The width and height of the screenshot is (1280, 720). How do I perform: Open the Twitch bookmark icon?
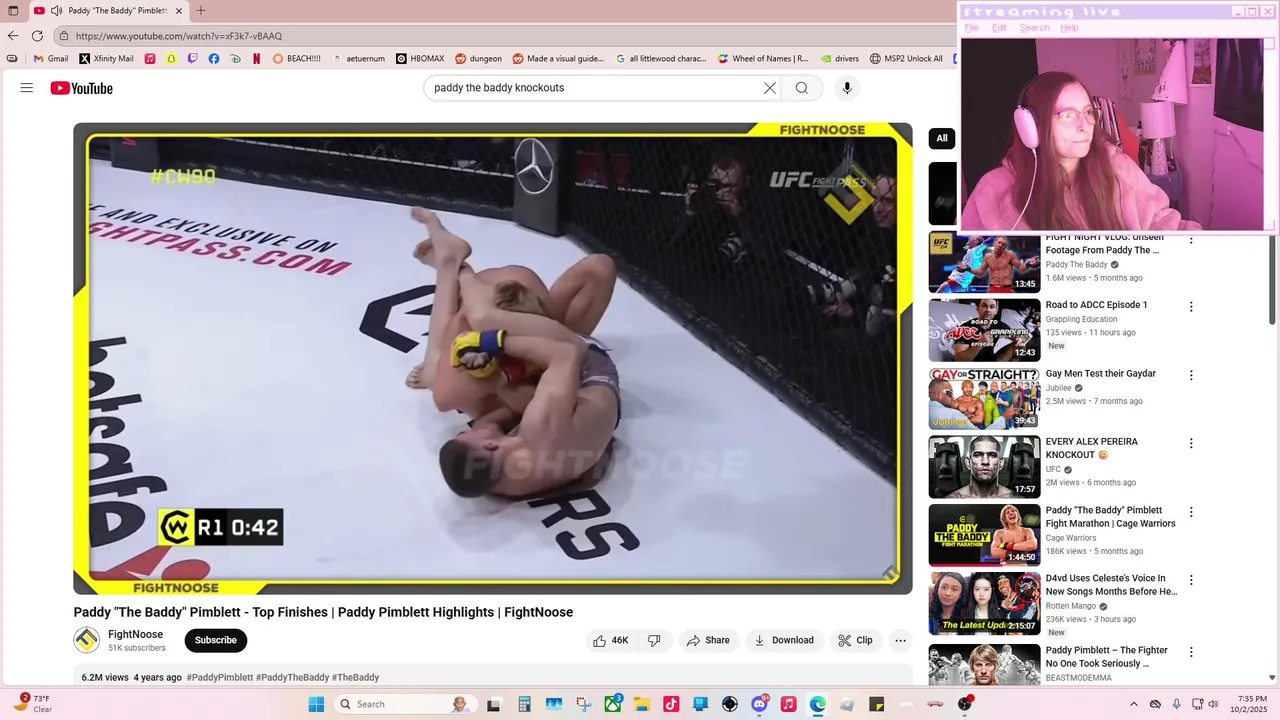click(193, 59)
